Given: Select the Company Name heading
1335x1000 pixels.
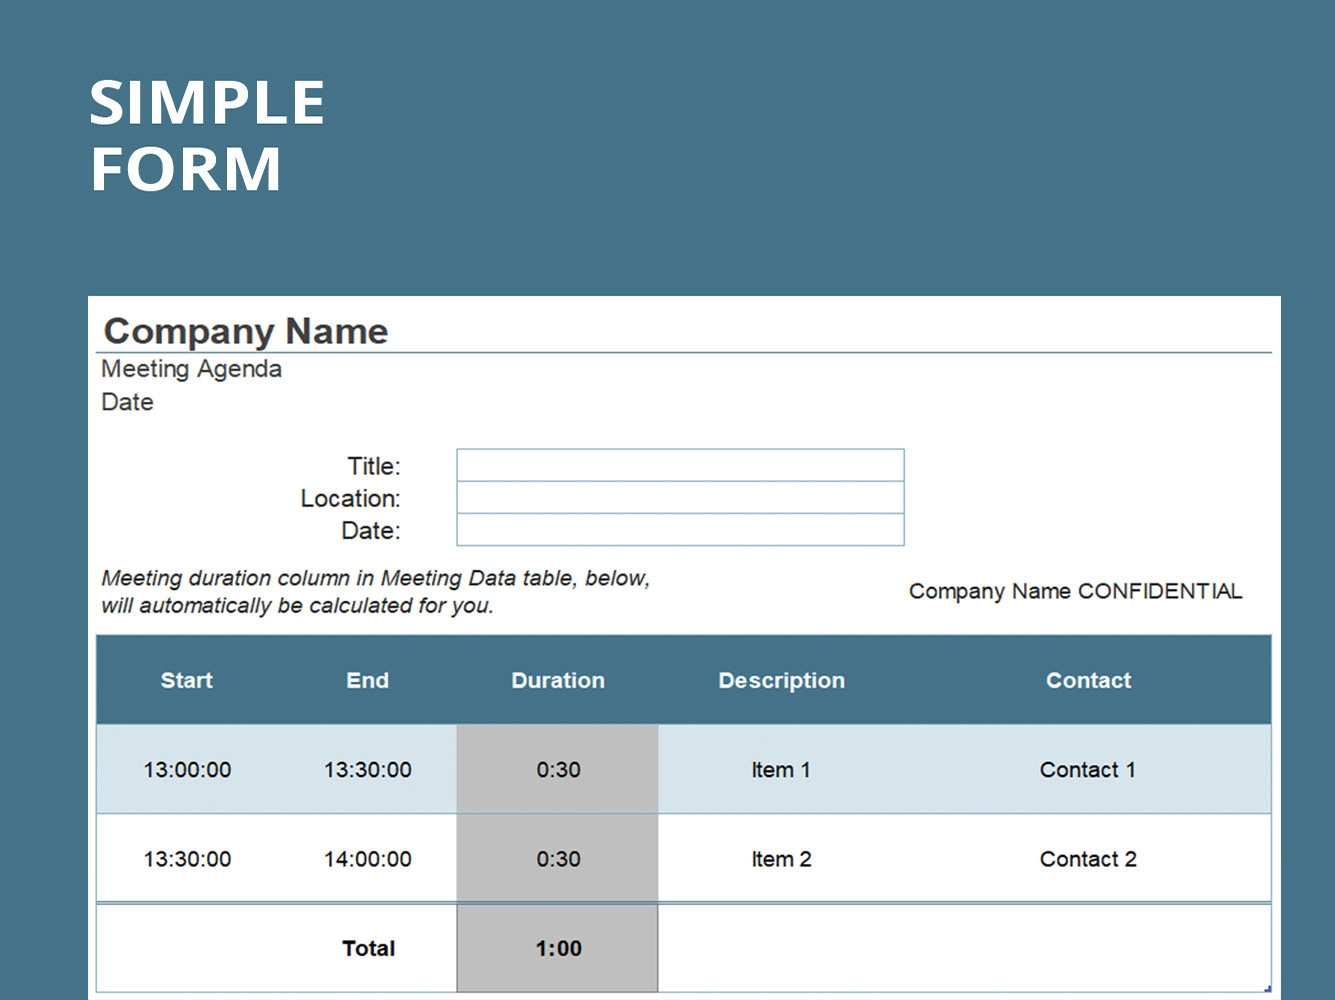Looking at the screenshot, I should pyautogui.click(x=245, y=331).
